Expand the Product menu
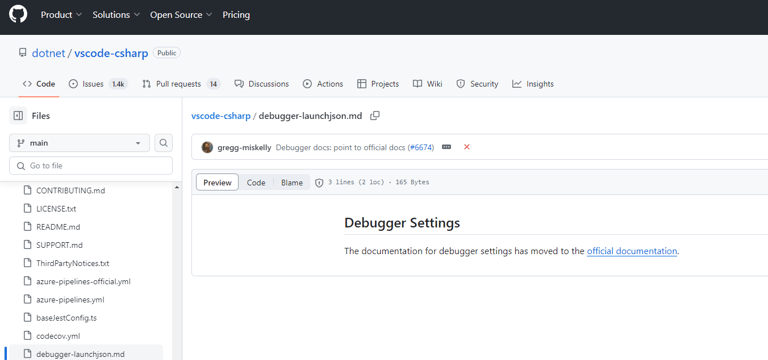 tap(61, 15)
